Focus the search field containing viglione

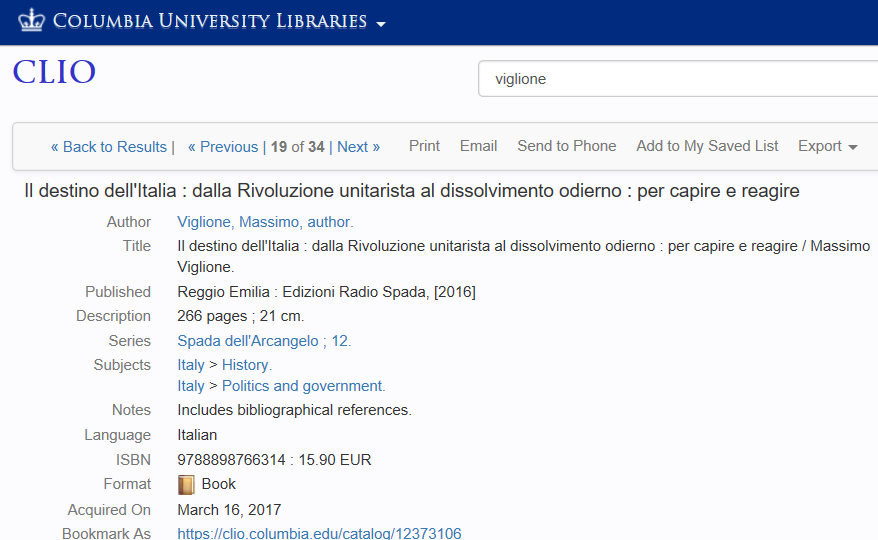[x=678, y=79]
